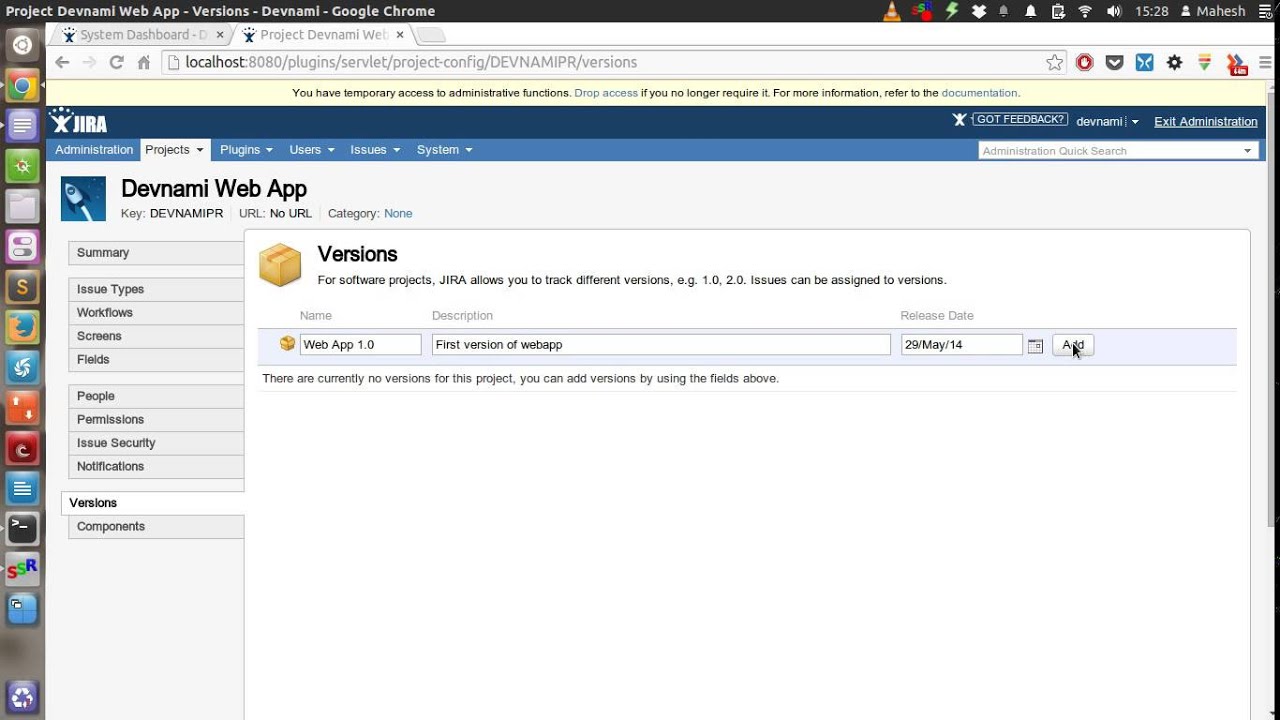Select Screens in the sidebar
This screenshot has width=1280, height=720.
[156, 337]
